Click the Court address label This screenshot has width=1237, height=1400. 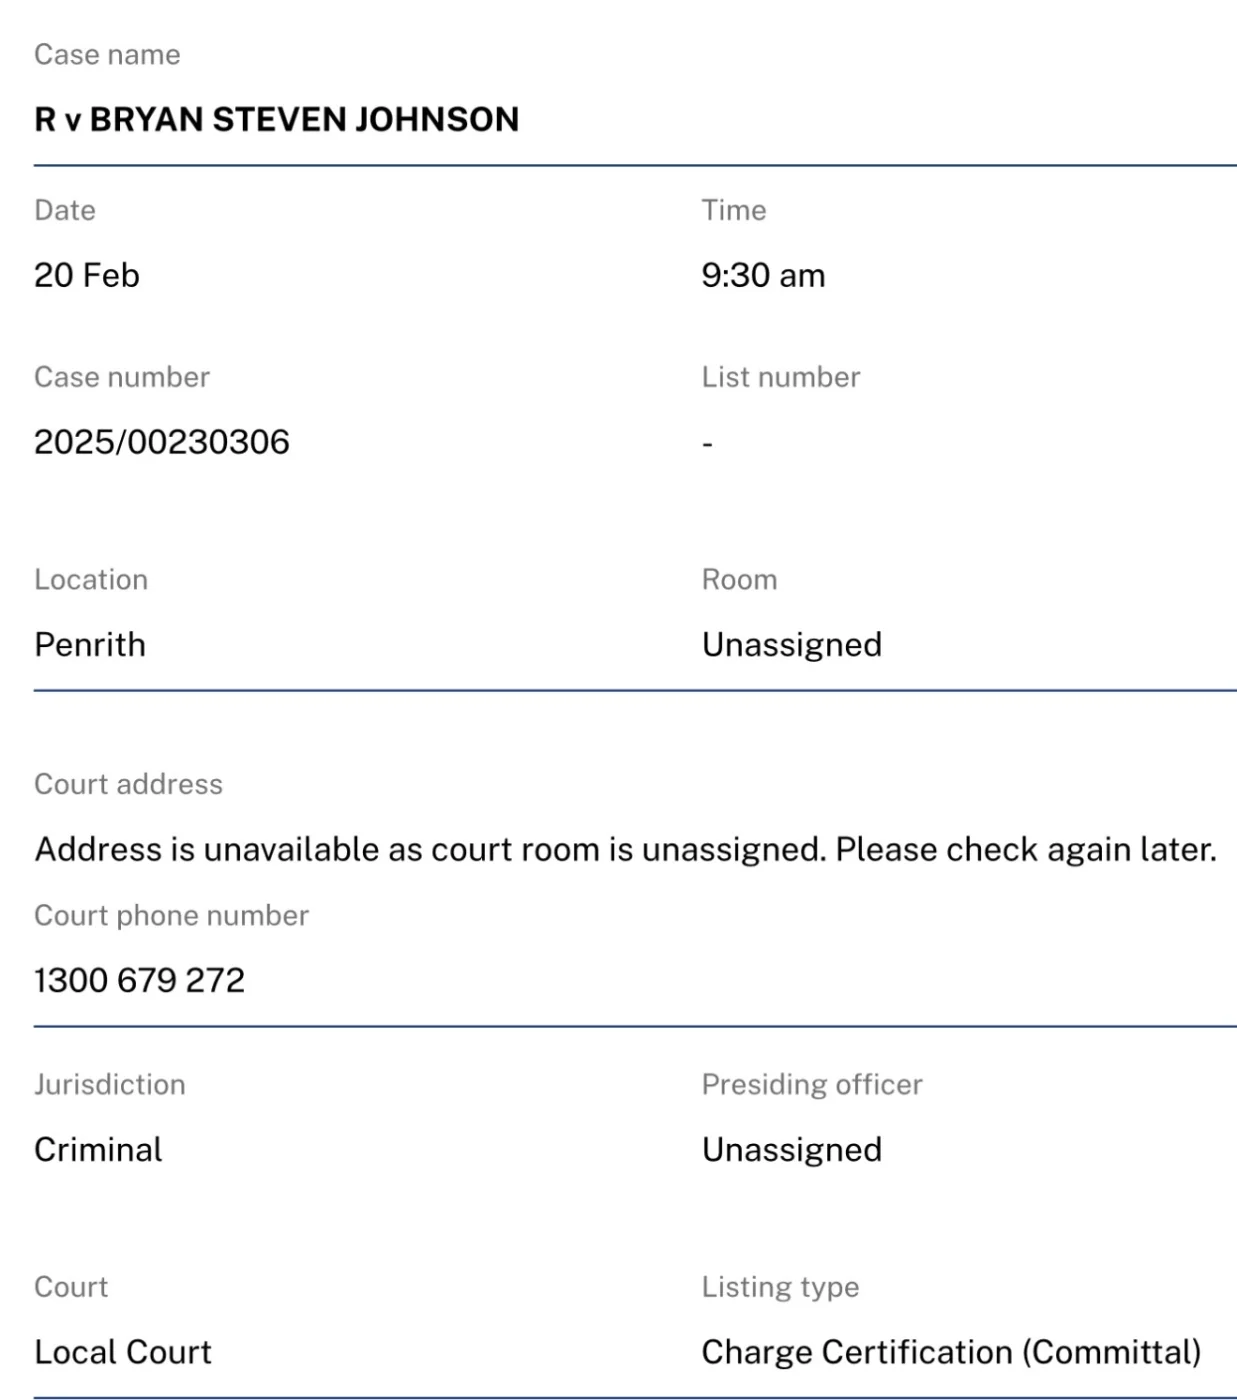pos(128,784)
